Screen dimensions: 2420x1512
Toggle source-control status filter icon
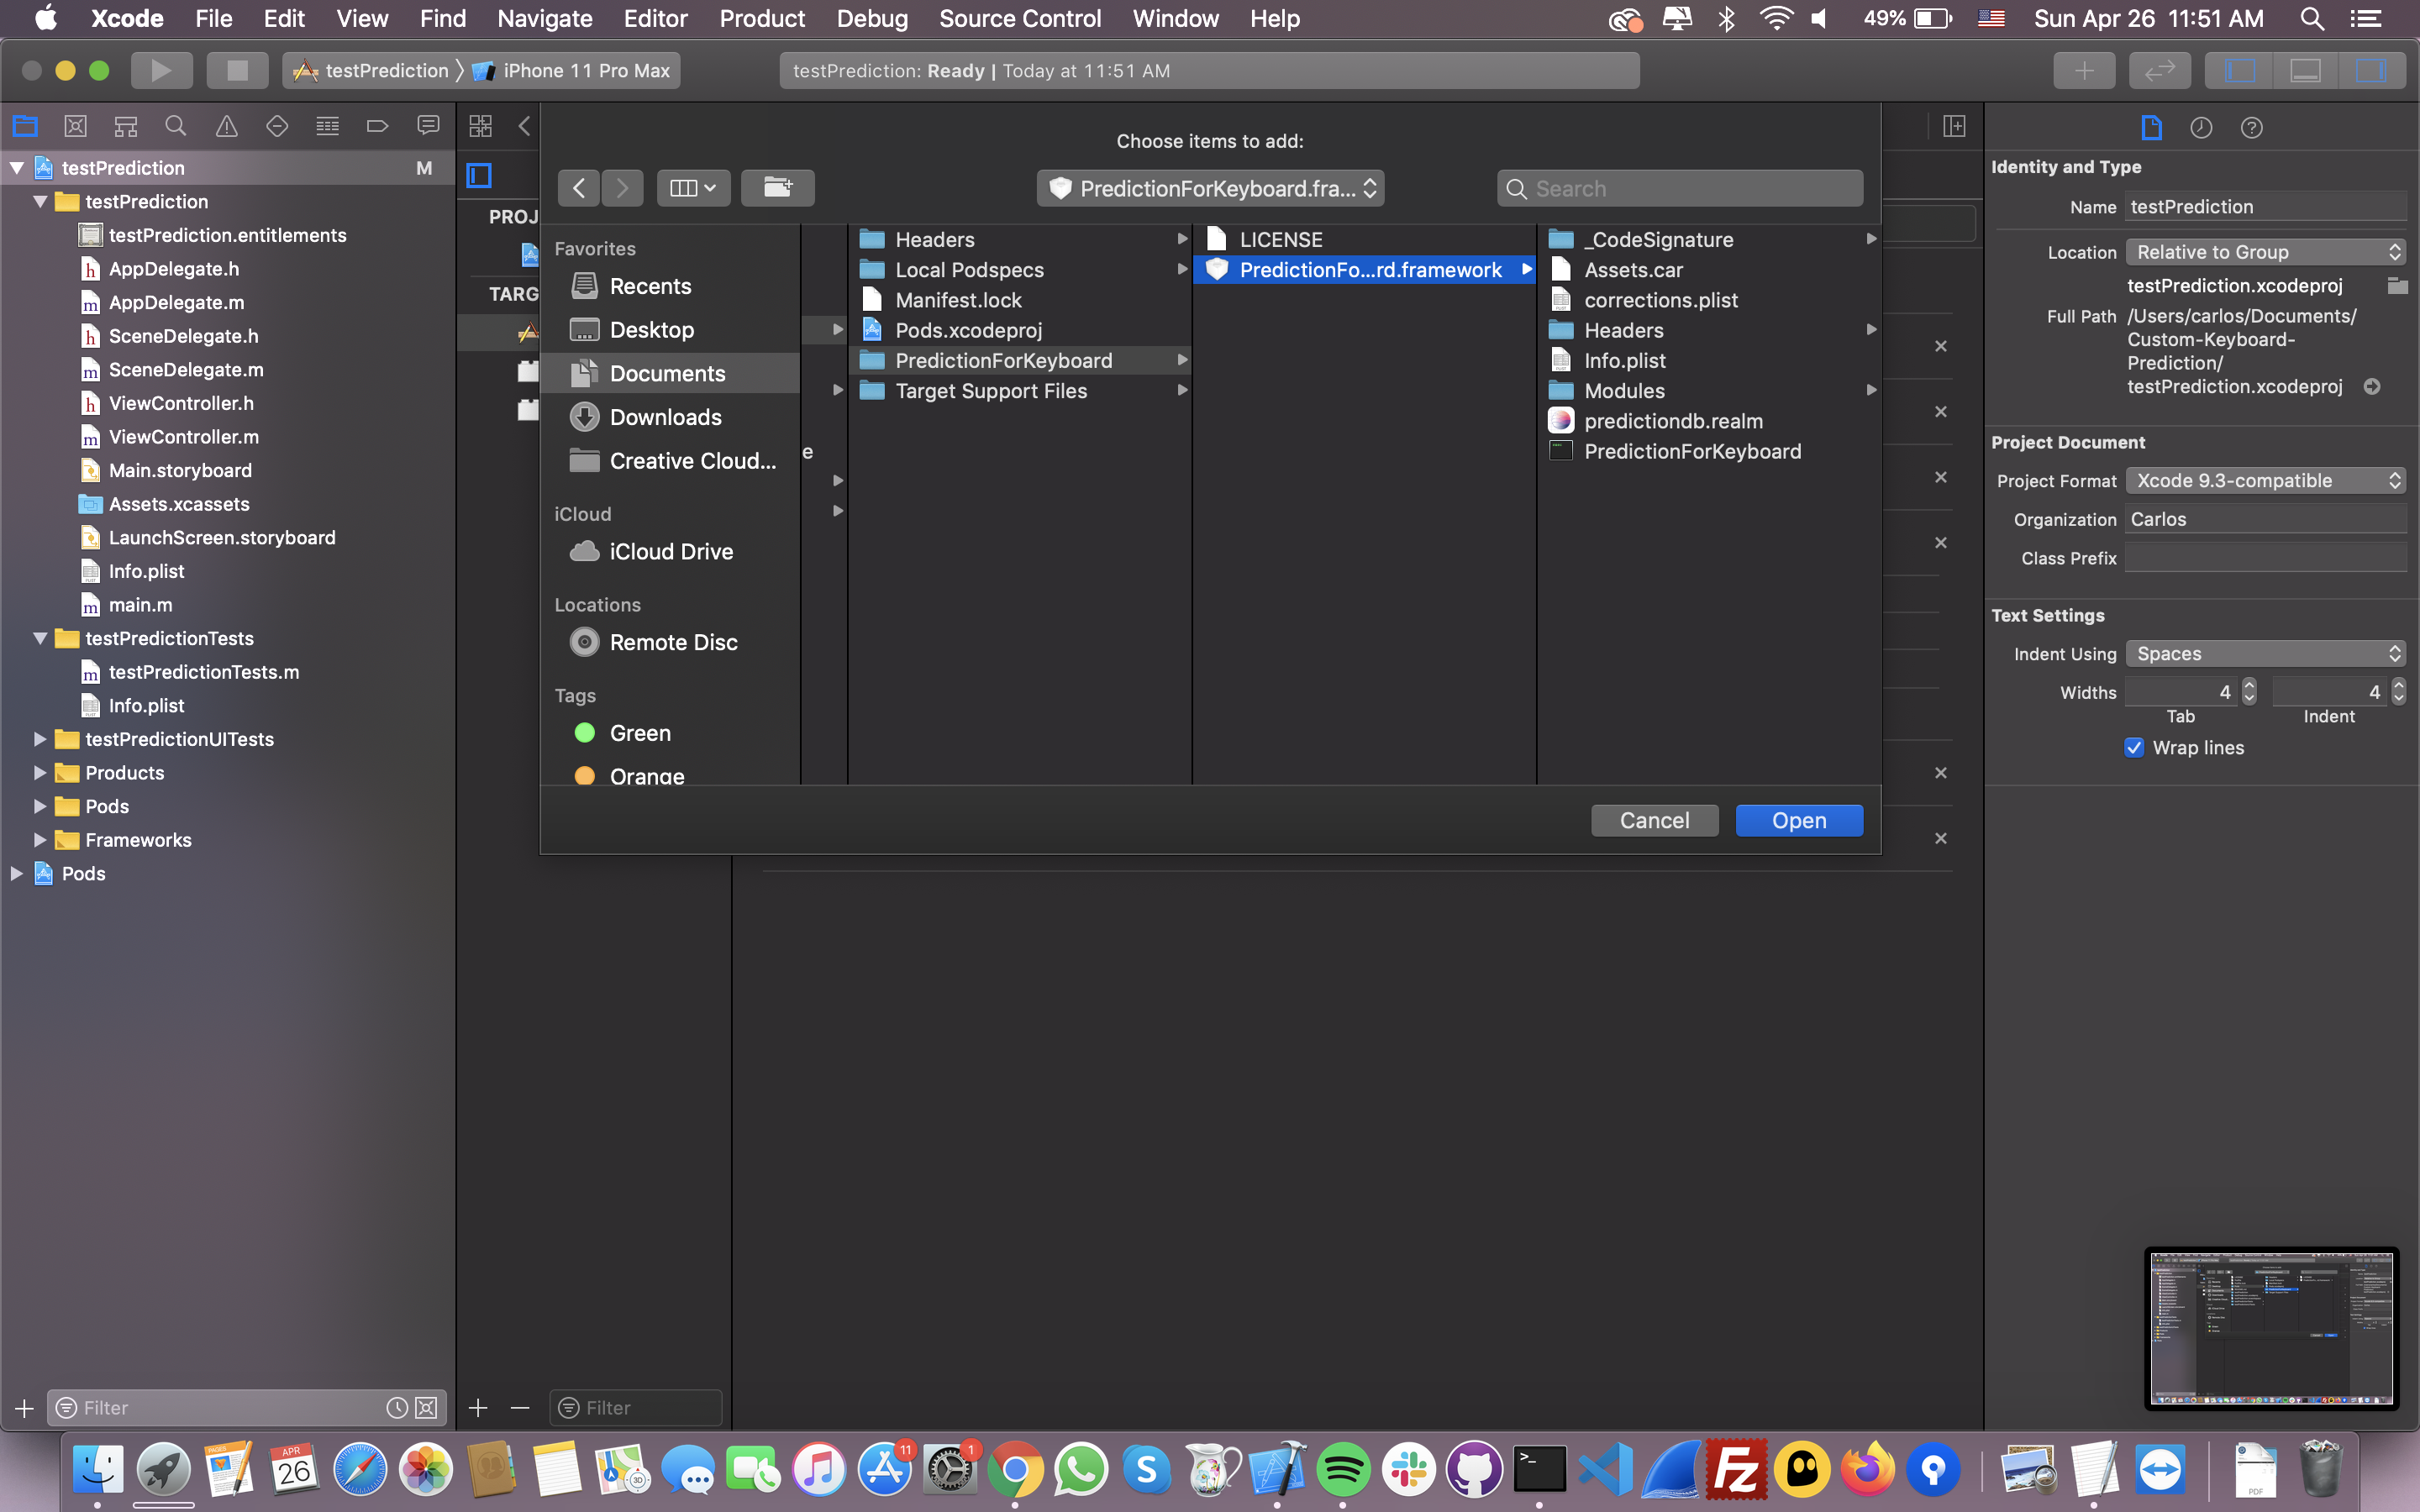point(426,1408)
